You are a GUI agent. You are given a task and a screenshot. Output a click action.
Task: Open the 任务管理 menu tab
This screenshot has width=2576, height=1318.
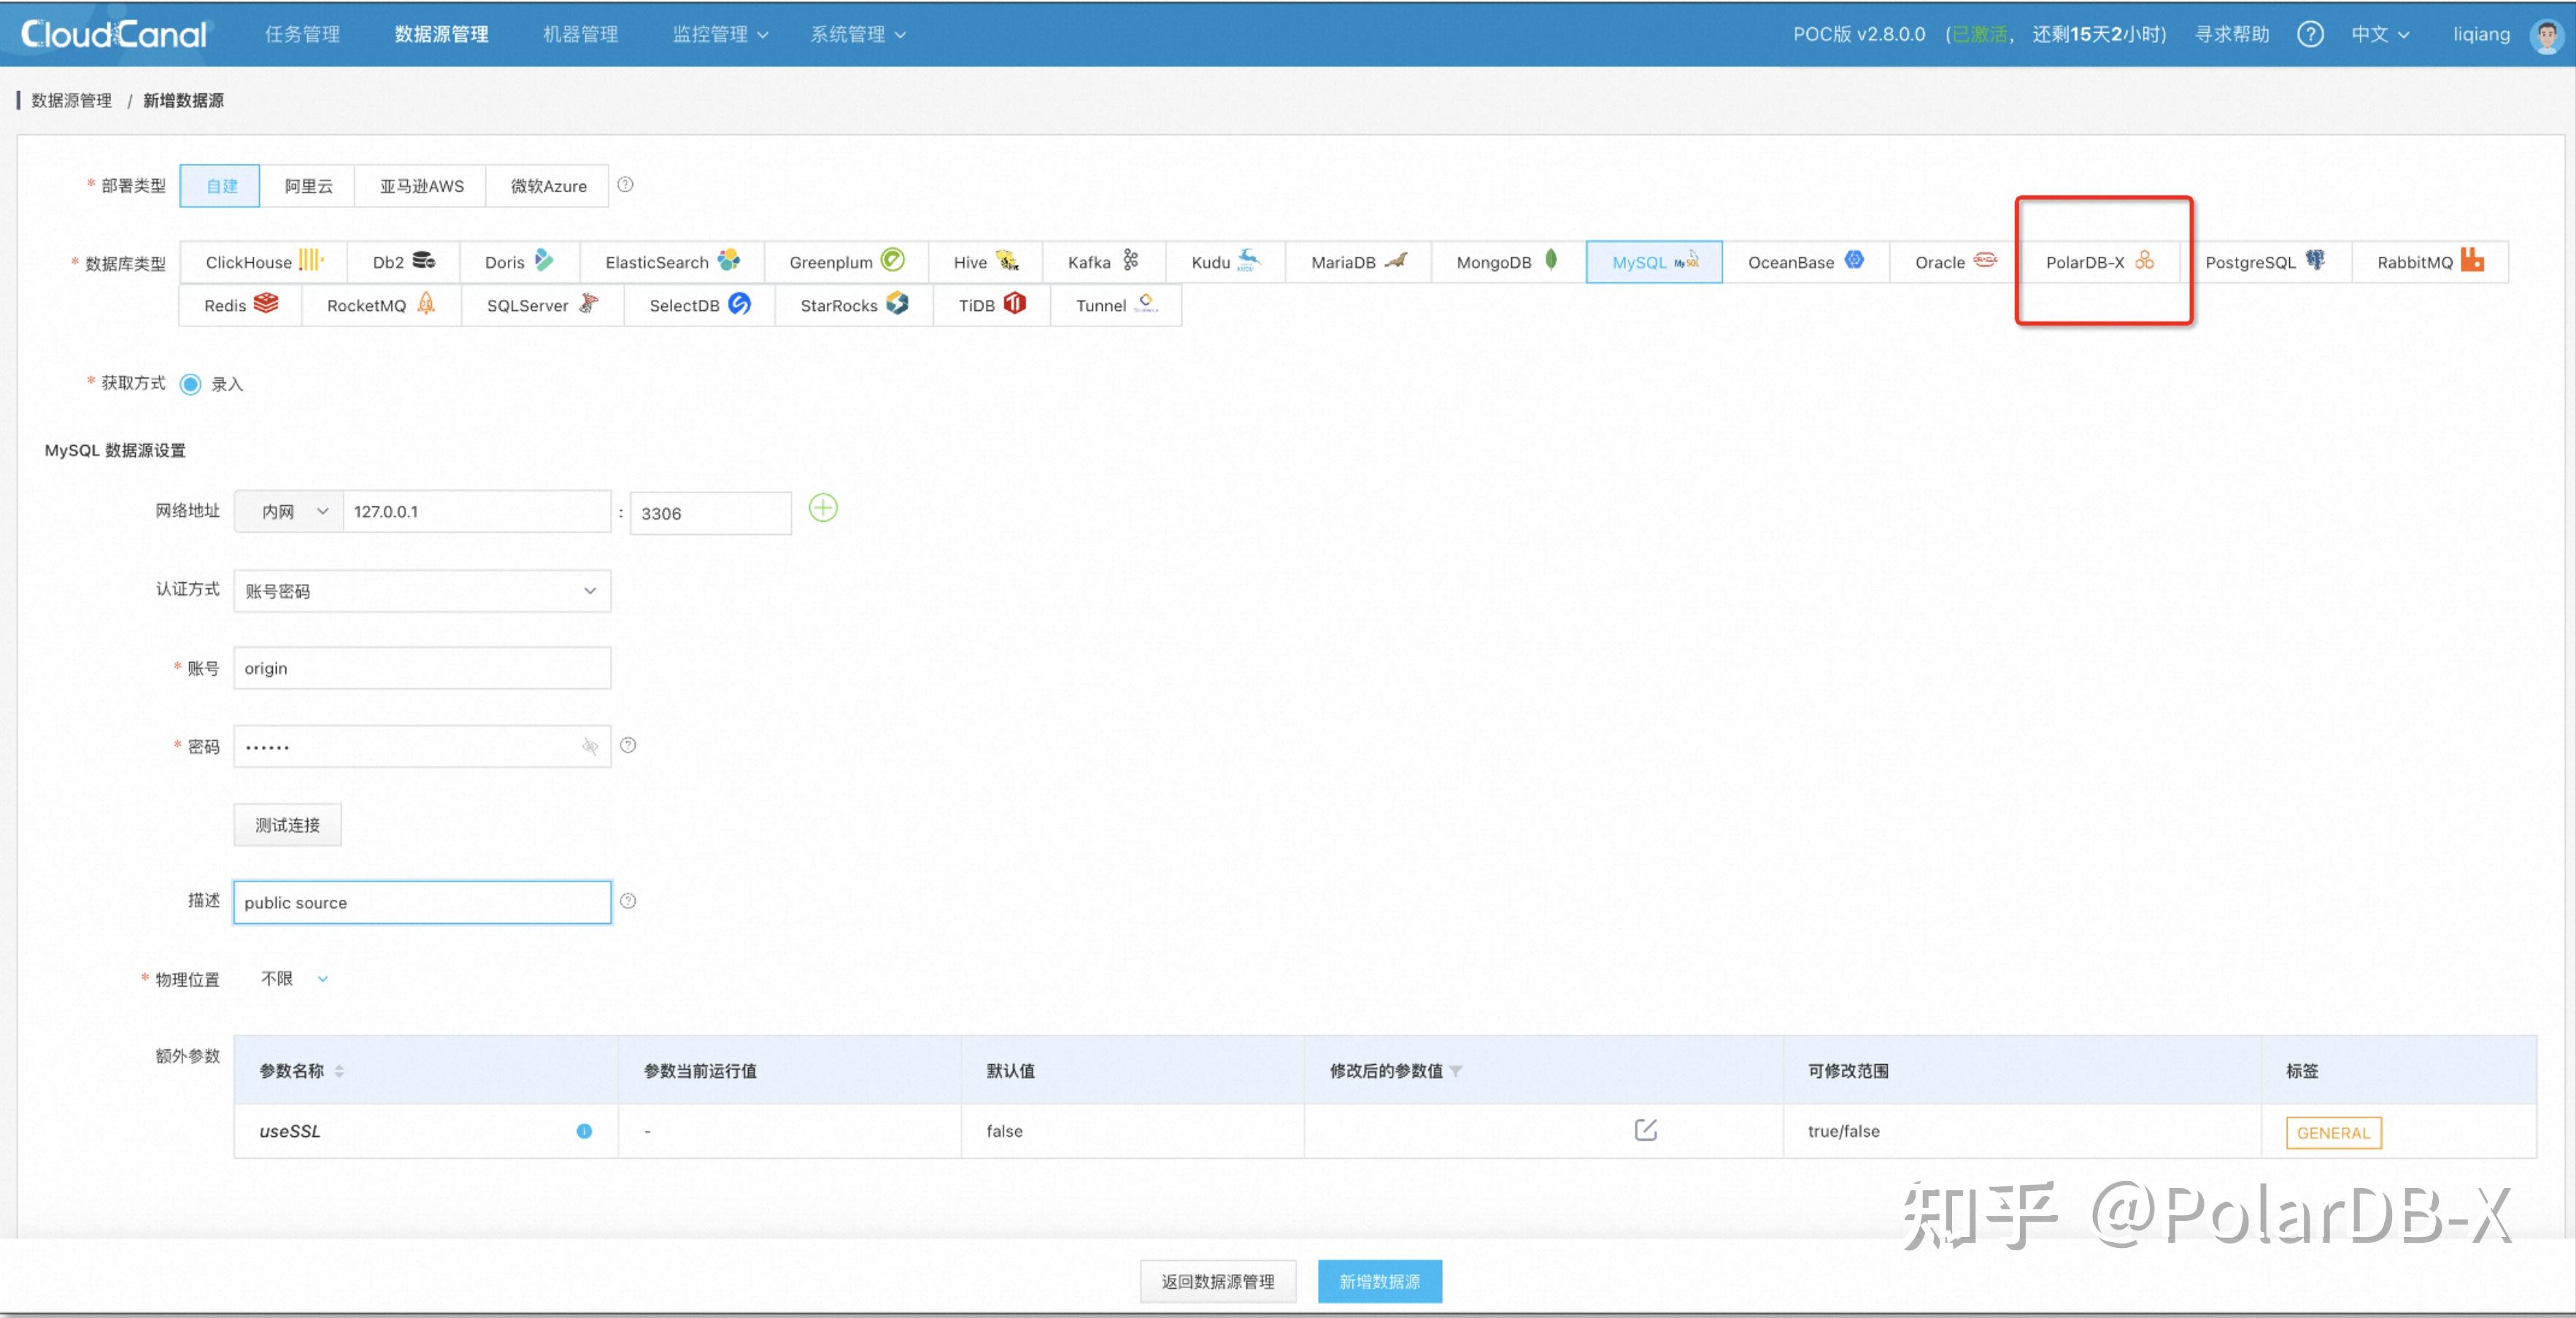(x=302, y=34)
